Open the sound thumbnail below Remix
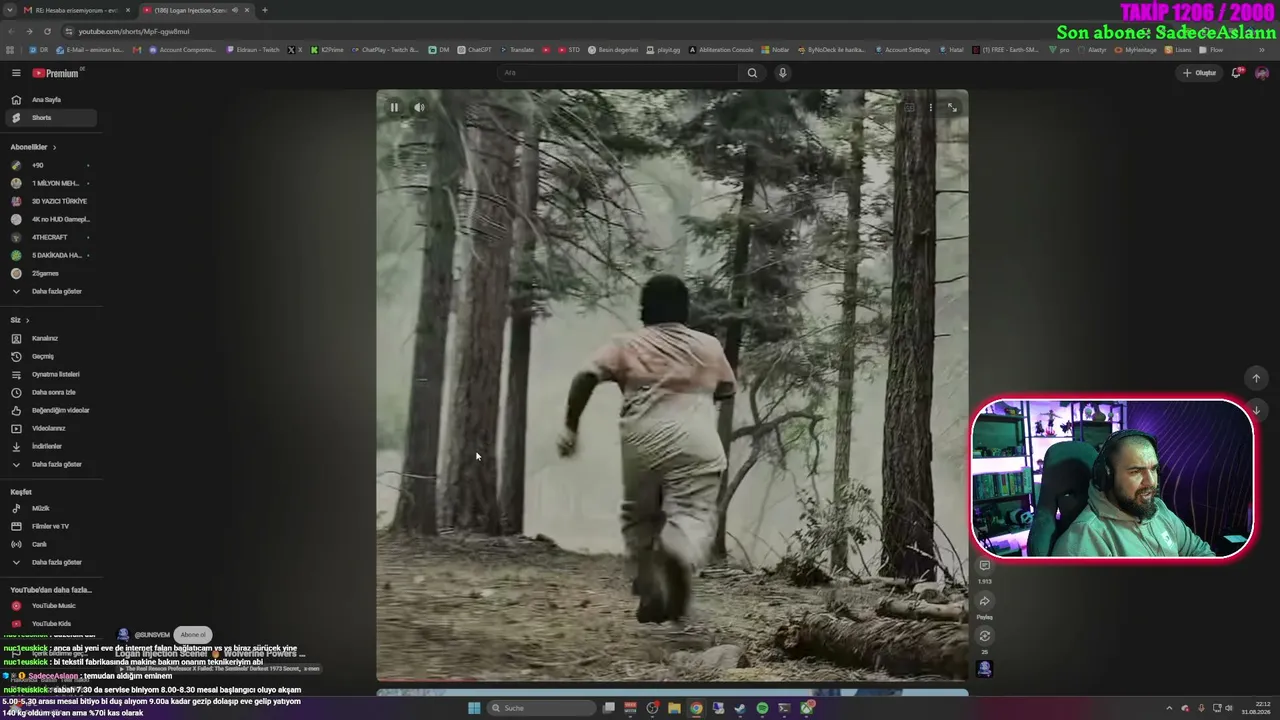Viewport: 1280px width, 720px height. point(985,669)
